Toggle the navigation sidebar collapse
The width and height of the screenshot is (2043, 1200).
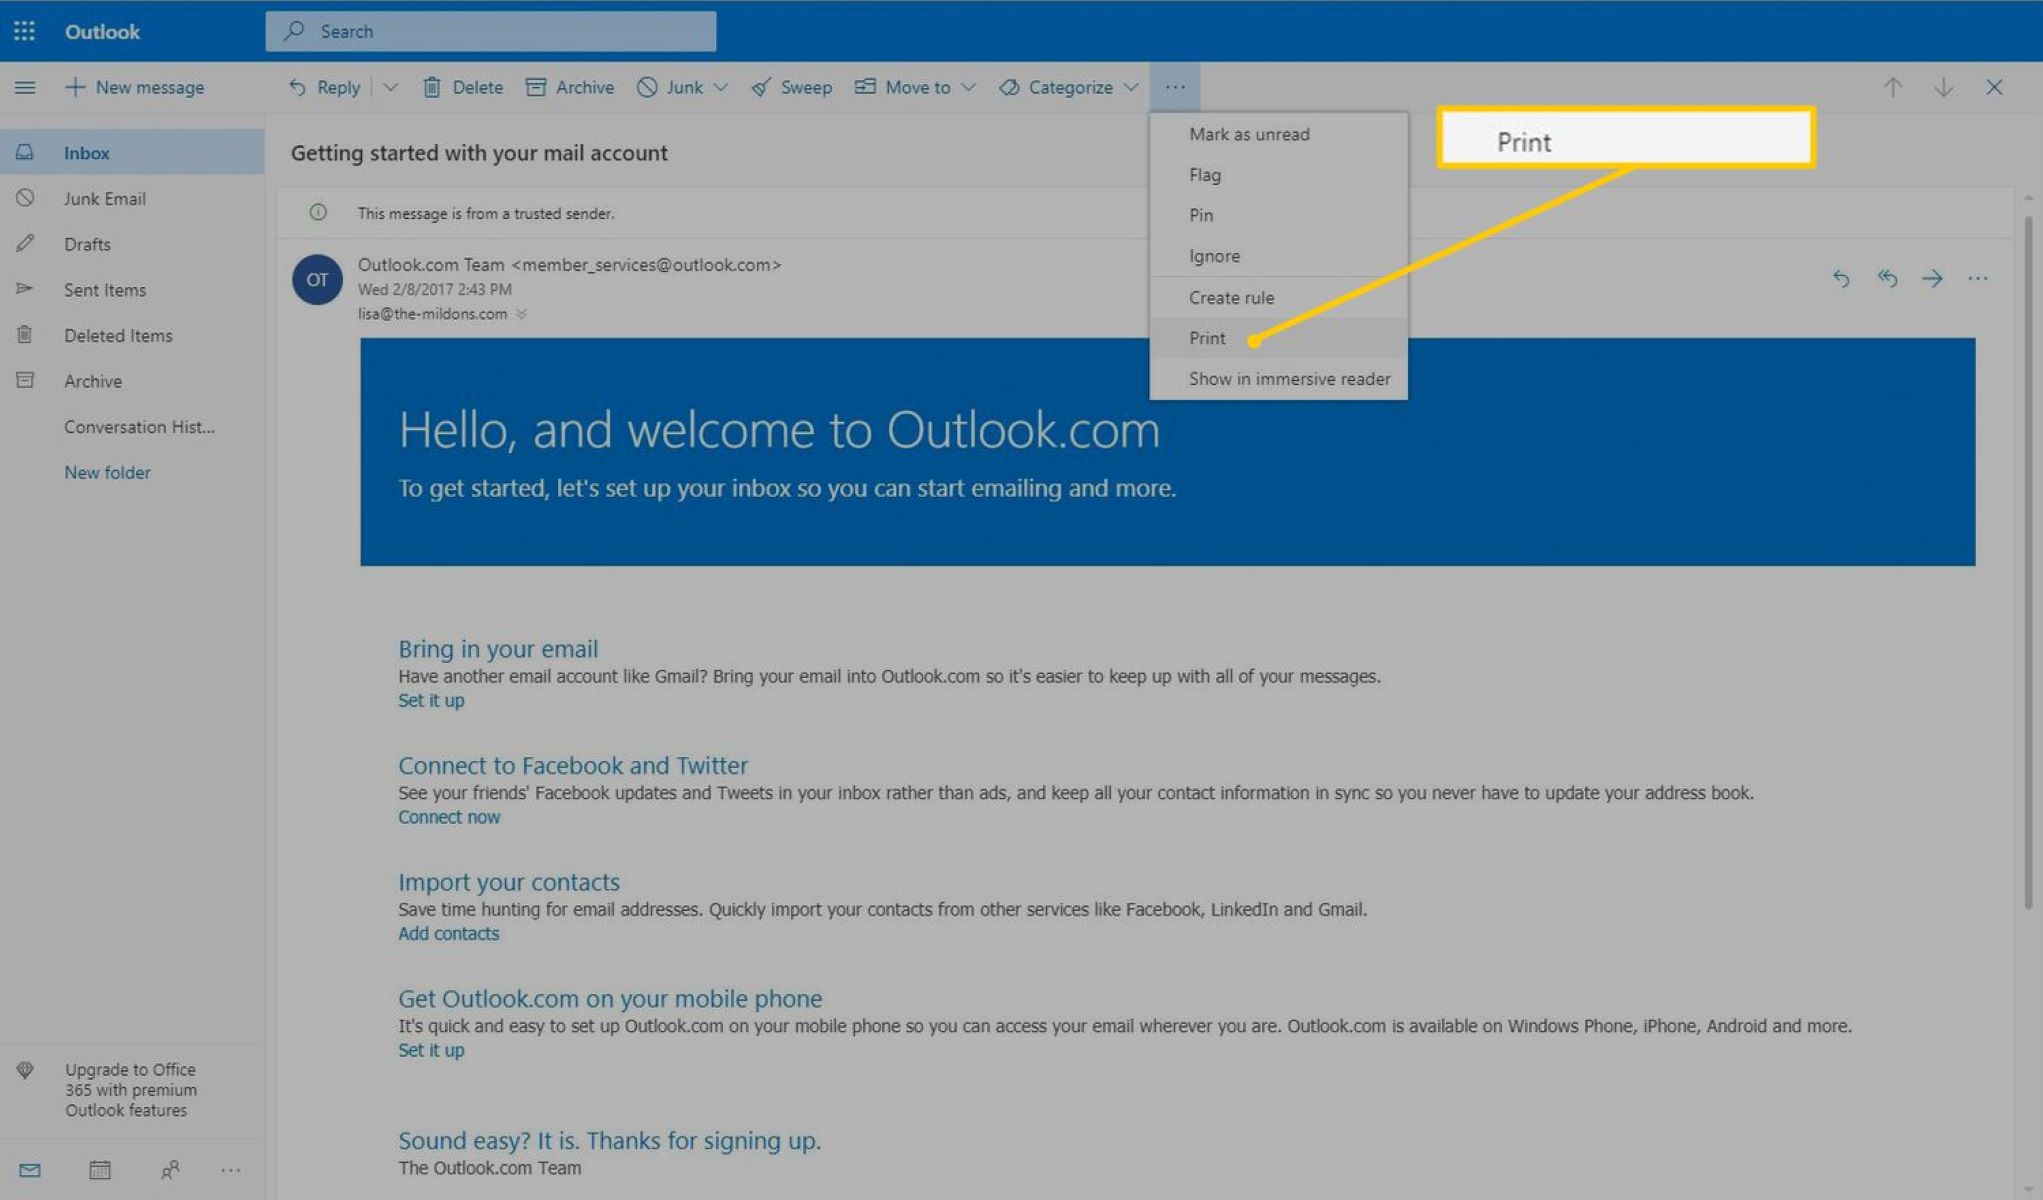tap(24, 87)
